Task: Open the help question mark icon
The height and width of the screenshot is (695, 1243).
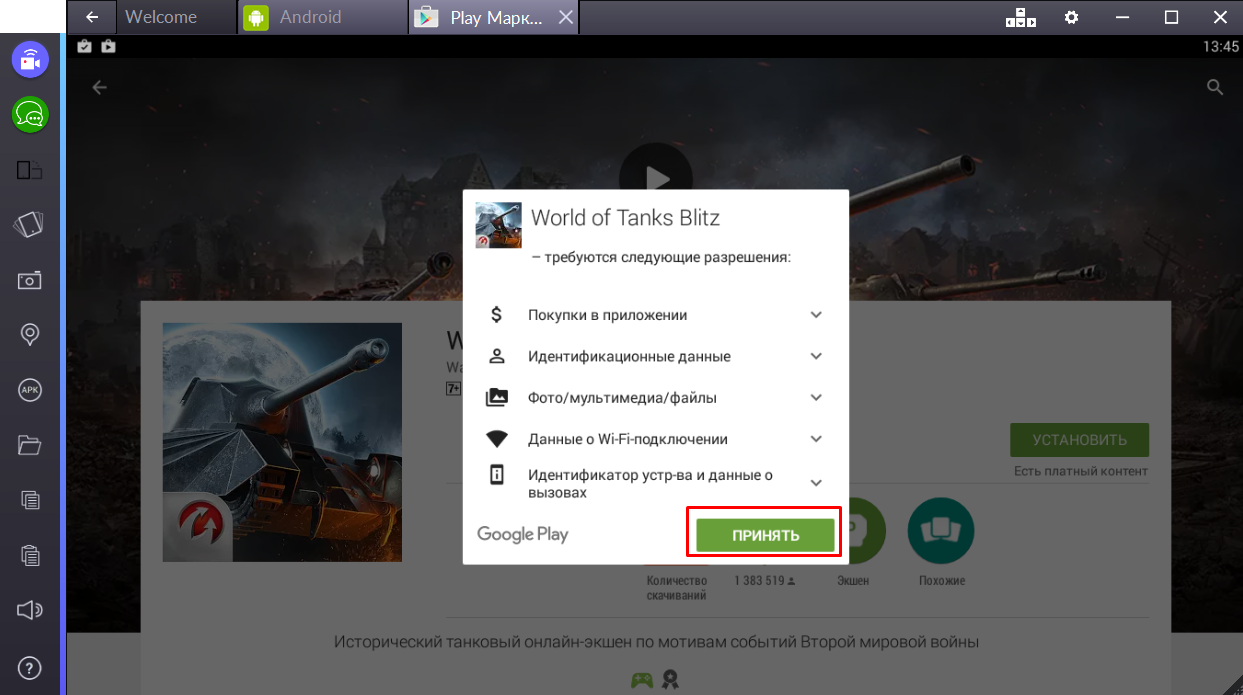Action: click(x=30, y=667)
